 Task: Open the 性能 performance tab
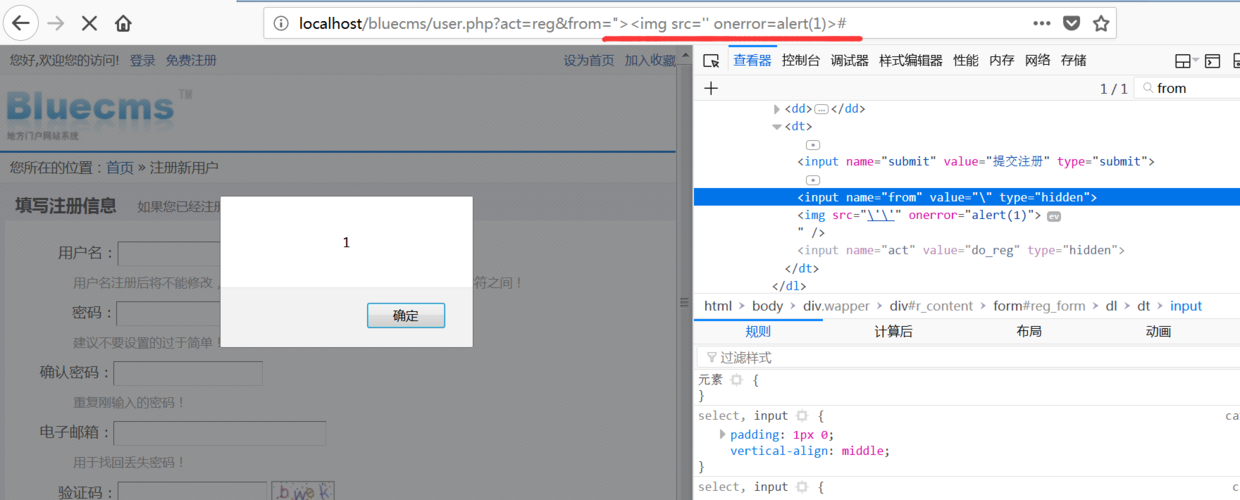(x=966, y=60)
